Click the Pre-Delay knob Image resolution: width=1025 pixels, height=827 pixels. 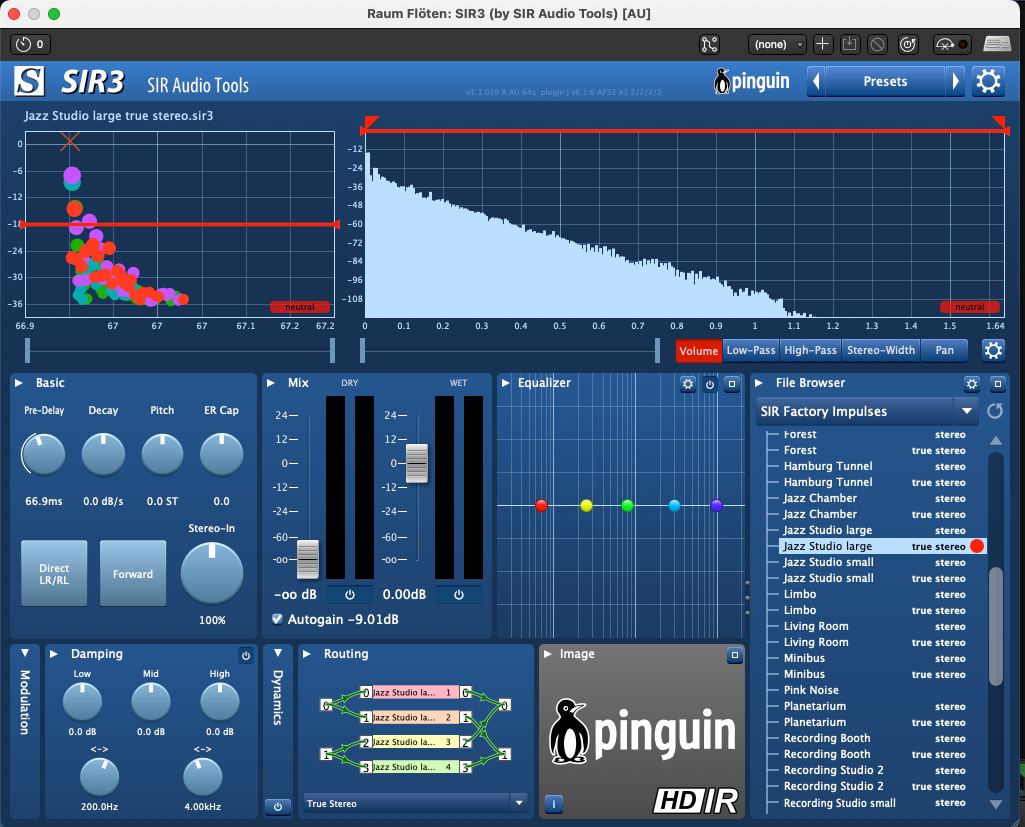tap(44, 454)
